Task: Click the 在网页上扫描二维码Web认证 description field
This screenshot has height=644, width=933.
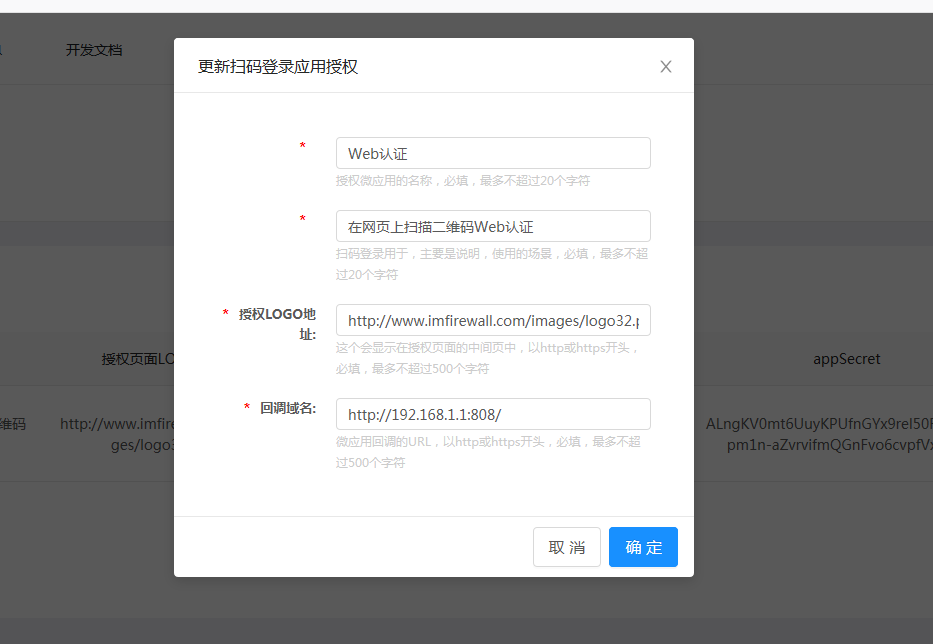Action: (x=493, y=226)
